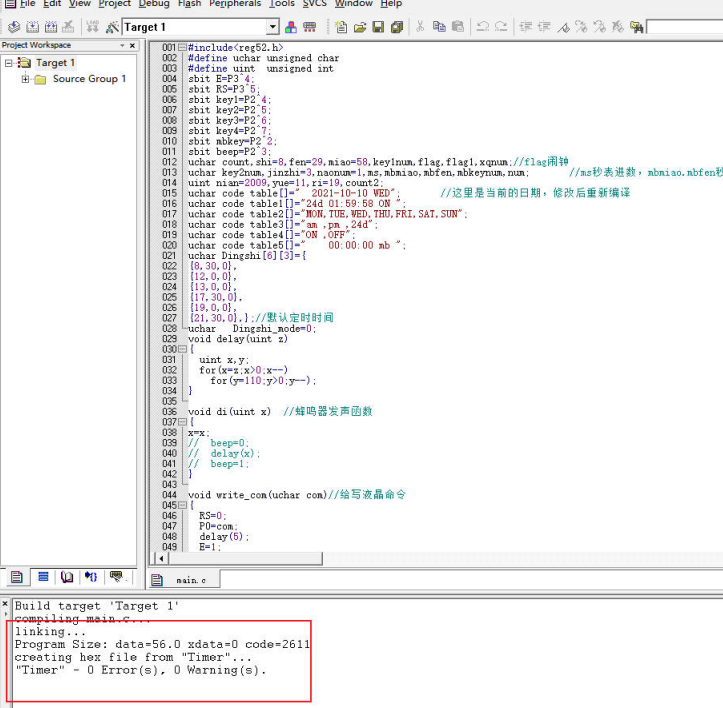Click the Save All stacked floppy icon
Image resolution: width=723 pixels, height=708 pixels.
coord(397,27)
